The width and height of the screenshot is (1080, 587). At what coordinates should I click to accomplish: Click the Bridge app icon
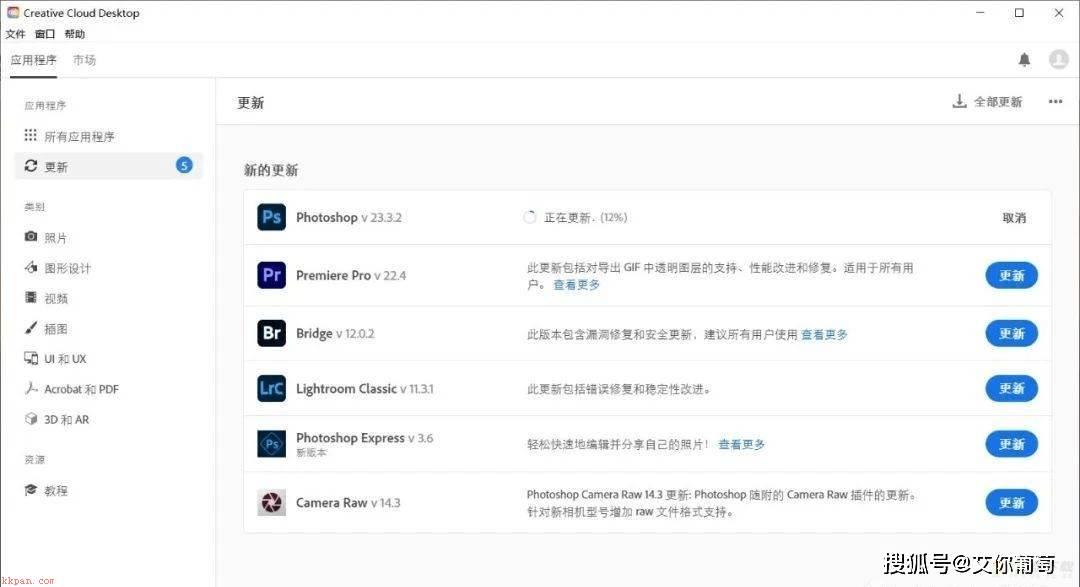pyautogui.click(x=271, y=333)
